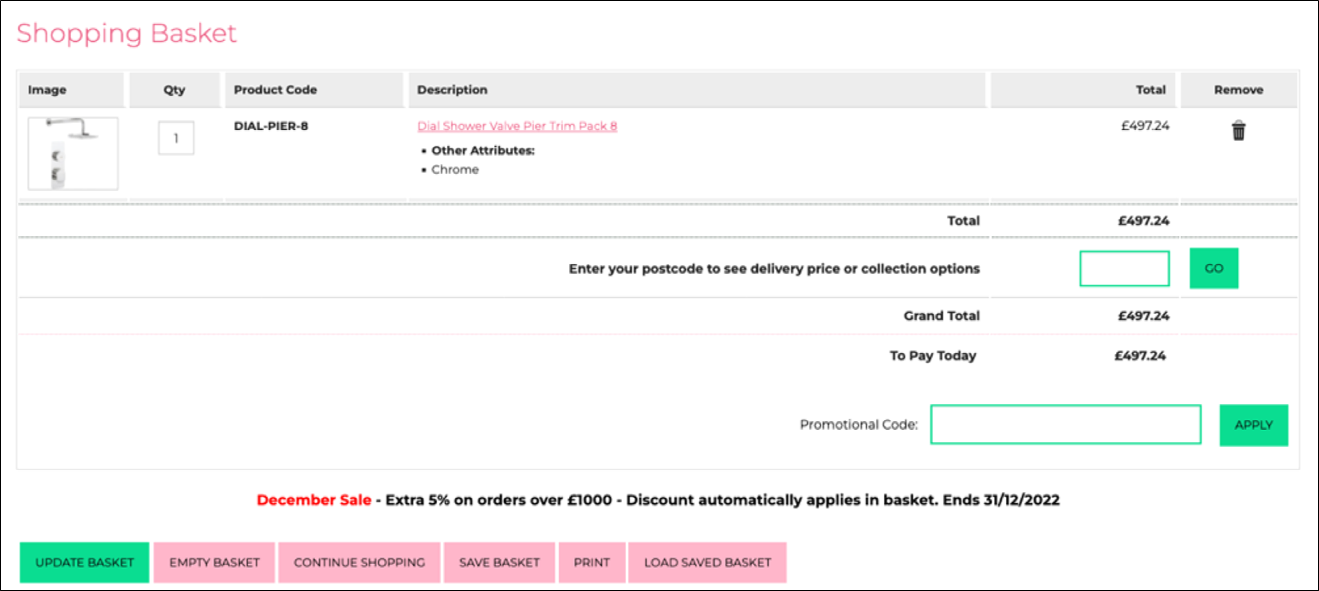Click GO to check delivery price
1319x591 pixels.
[x=1212, y=268]
